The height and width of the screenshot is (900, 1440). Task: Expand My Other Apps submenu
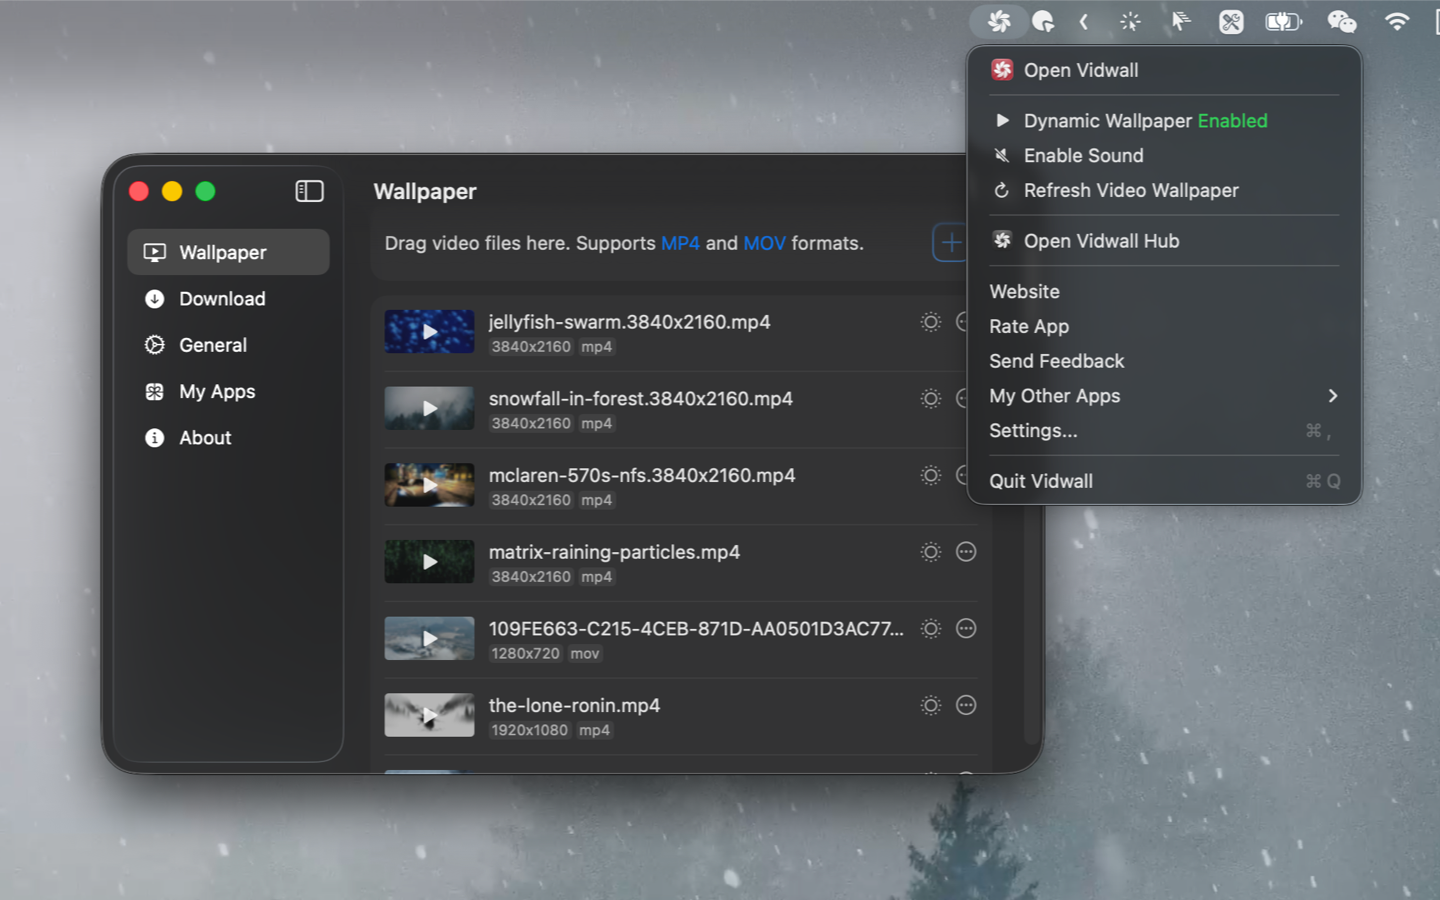click(1163, 396)
